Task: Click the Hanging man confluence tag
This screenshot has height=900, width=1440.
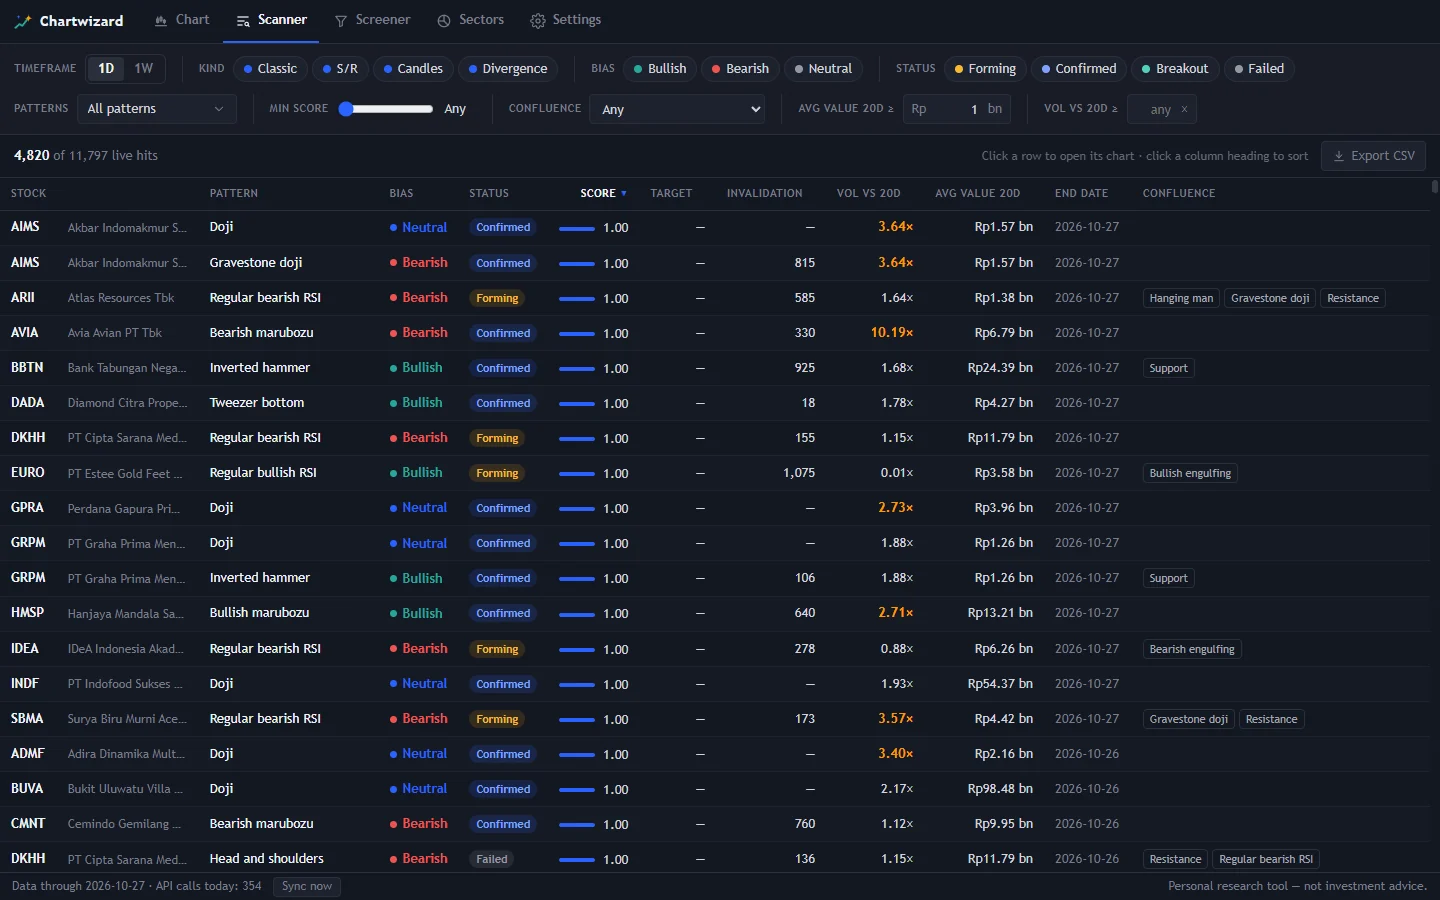Action: tap(1181, 298)
